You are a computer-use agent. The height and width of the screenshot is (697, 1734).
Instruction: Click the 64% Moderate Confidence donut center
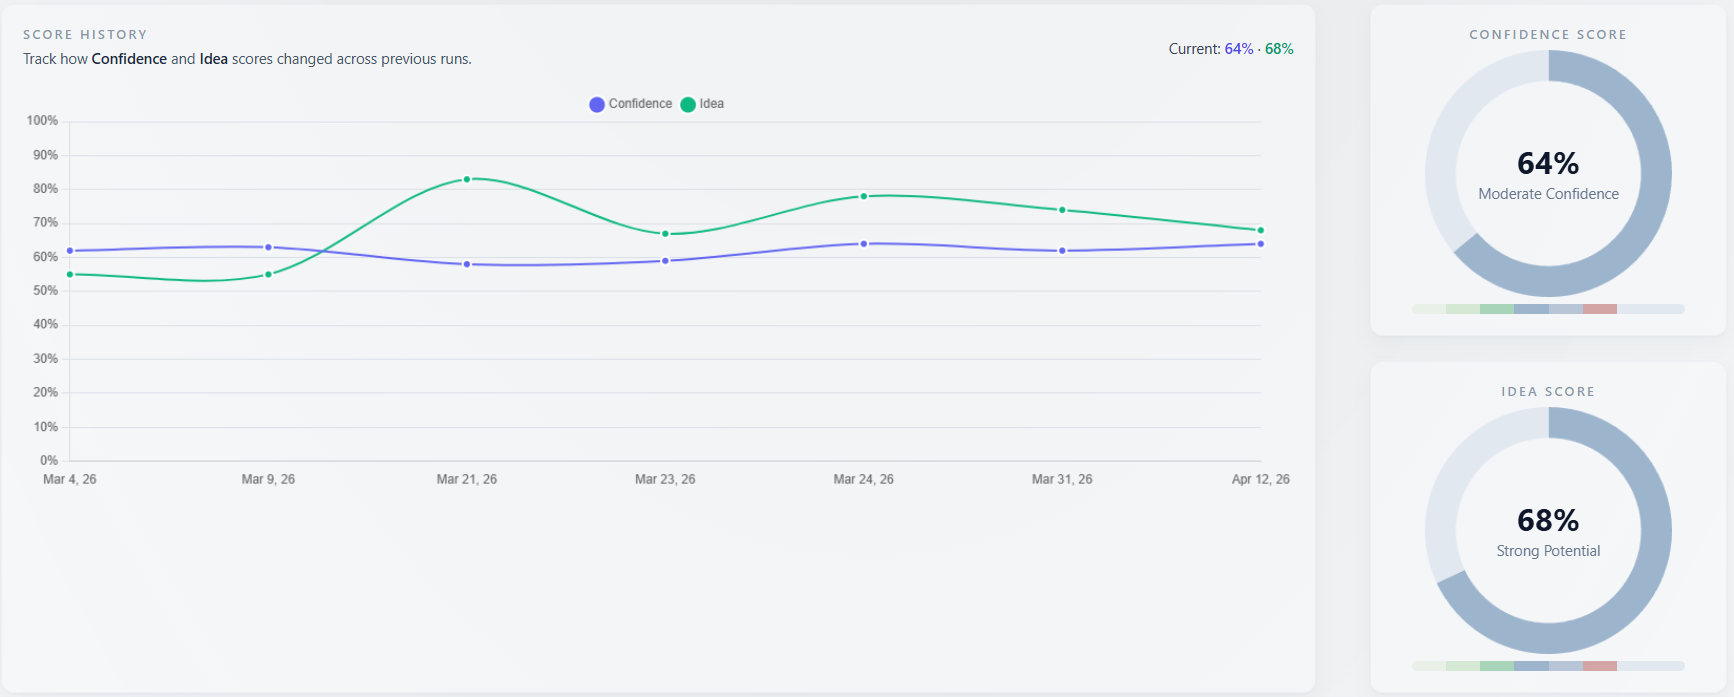point(1548,174)
